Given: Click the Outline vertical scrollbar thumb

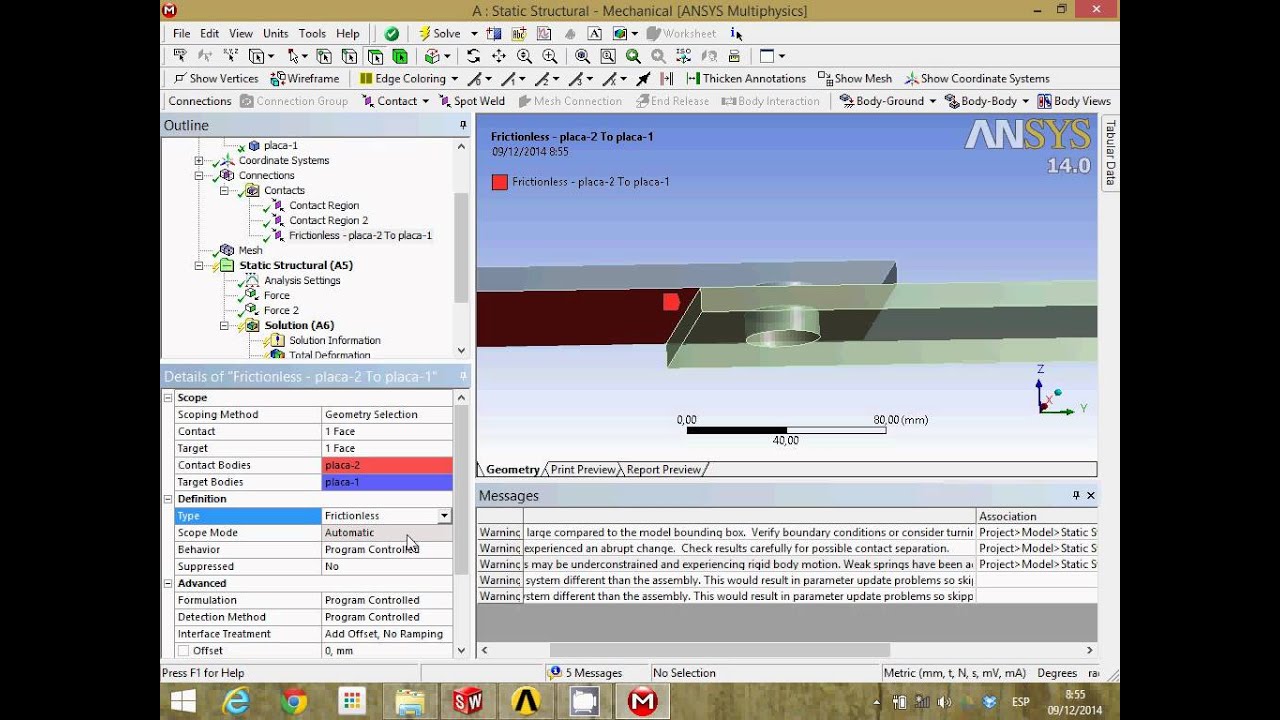Looking at the screenshot, I should 461,247.
